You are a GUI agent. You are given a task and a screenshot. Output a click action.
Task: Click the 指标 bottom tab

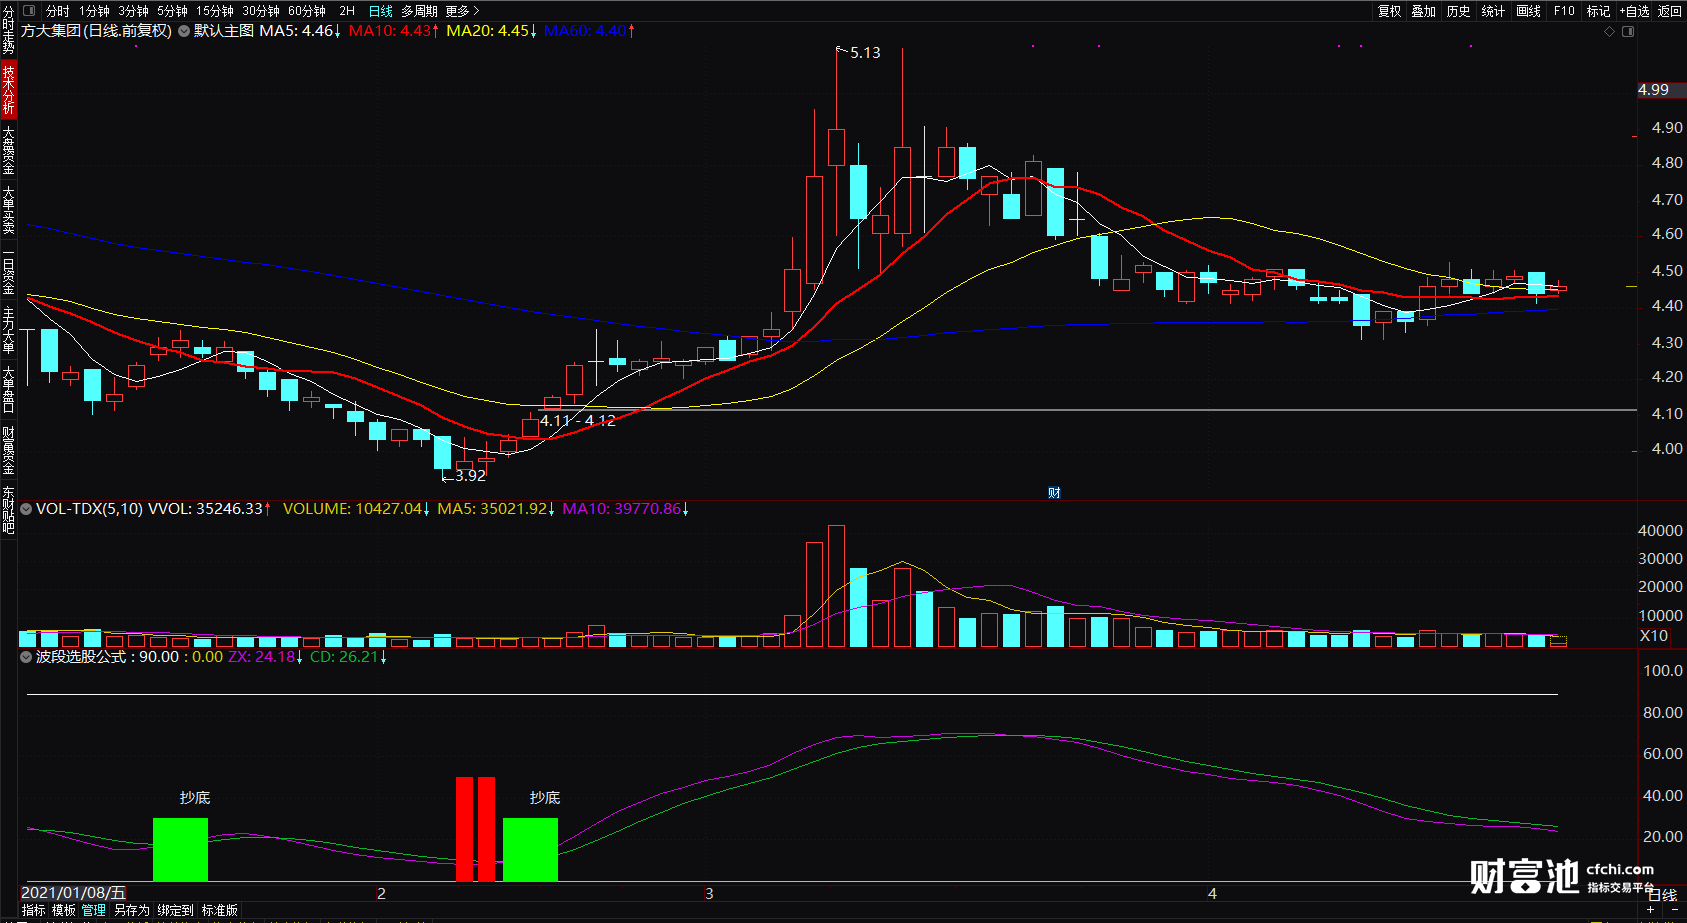click(x=33, y=910)
